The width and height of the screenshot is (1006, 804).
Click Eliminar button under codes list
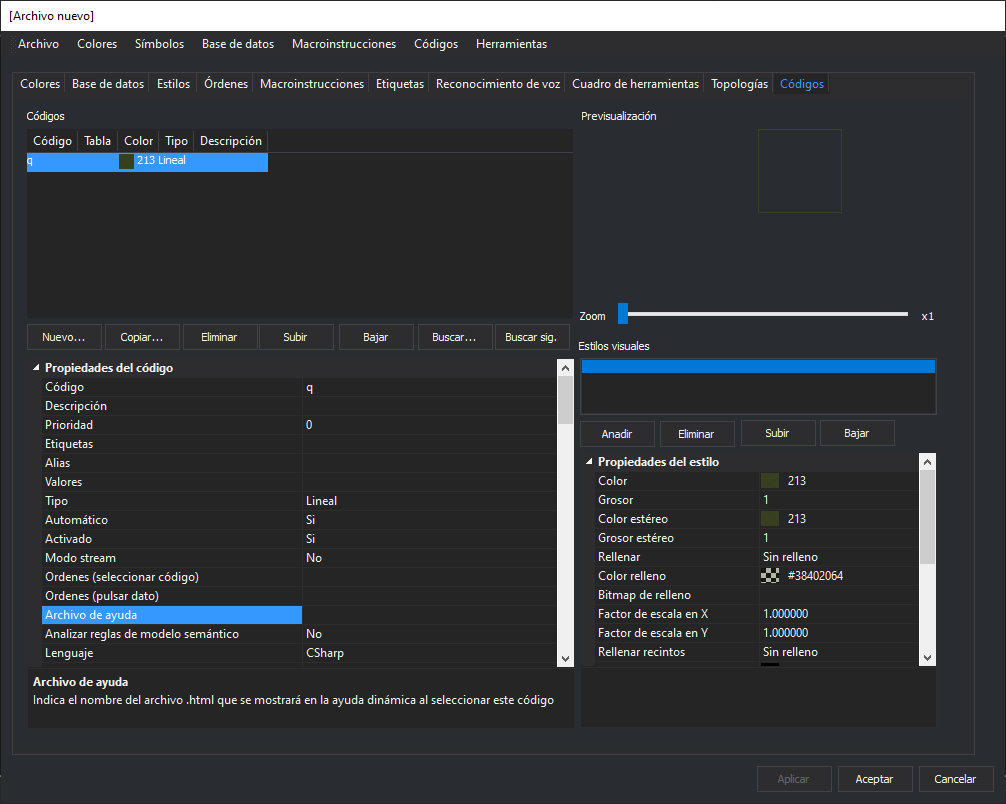pos(219,337)
